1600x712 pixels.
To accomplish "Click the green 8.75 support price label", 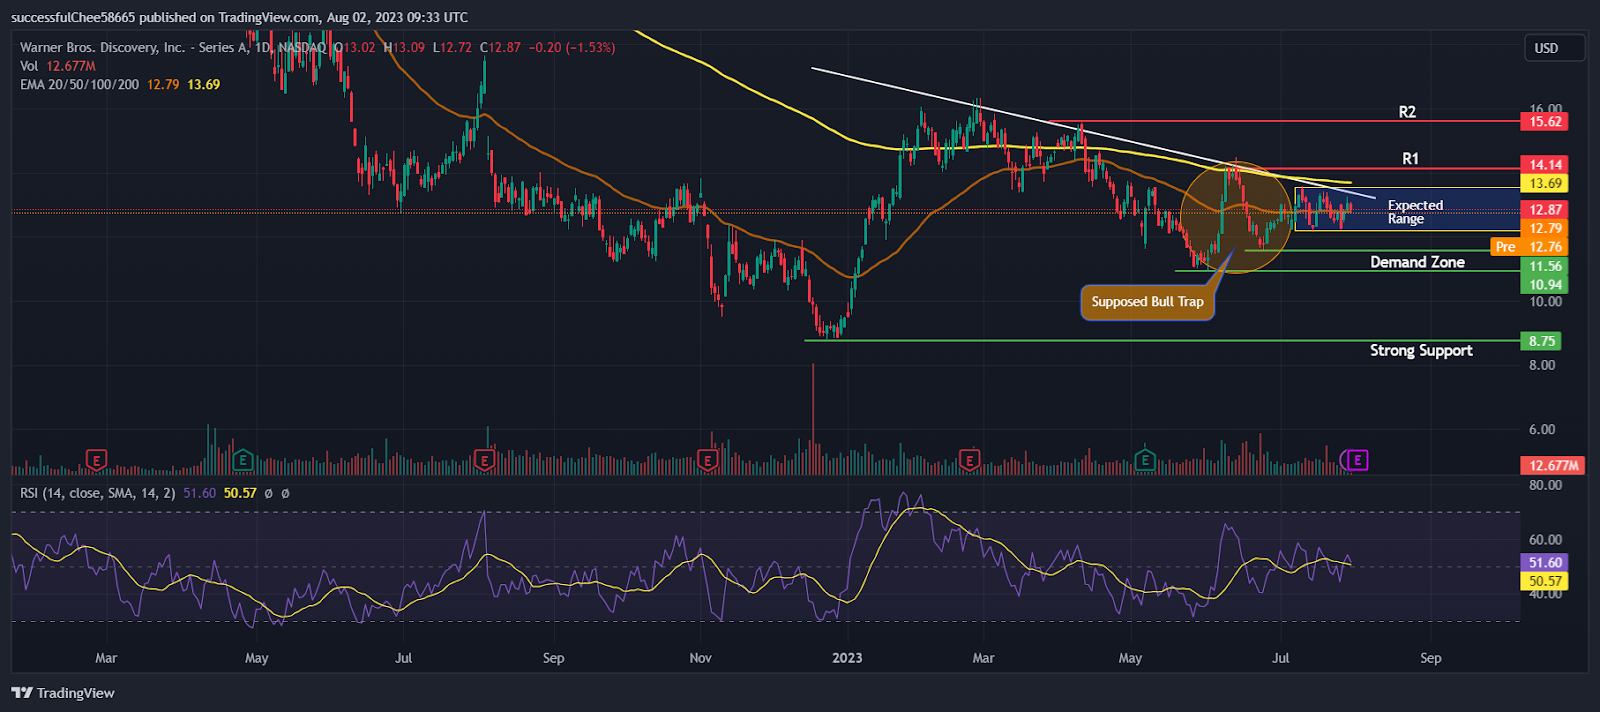I will 1541,341.
